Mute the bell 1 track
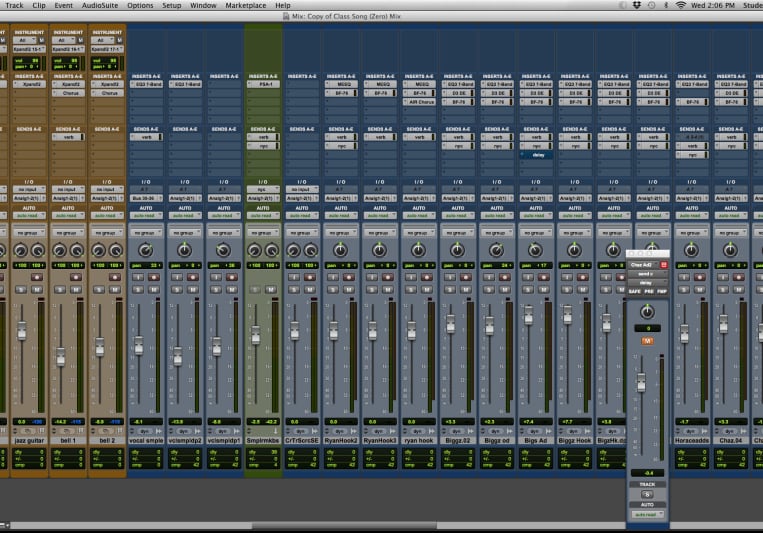This screenshot has width=763, height=533. (76, 290)
